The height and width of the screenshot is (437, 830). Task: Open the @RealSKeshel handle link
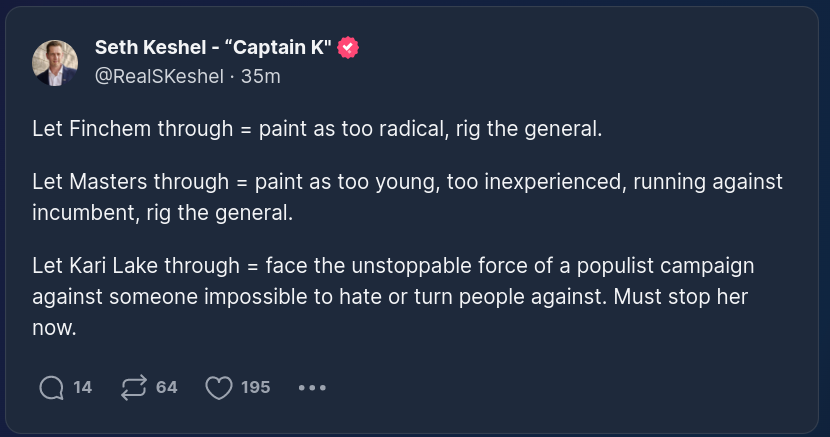[157, 75]
